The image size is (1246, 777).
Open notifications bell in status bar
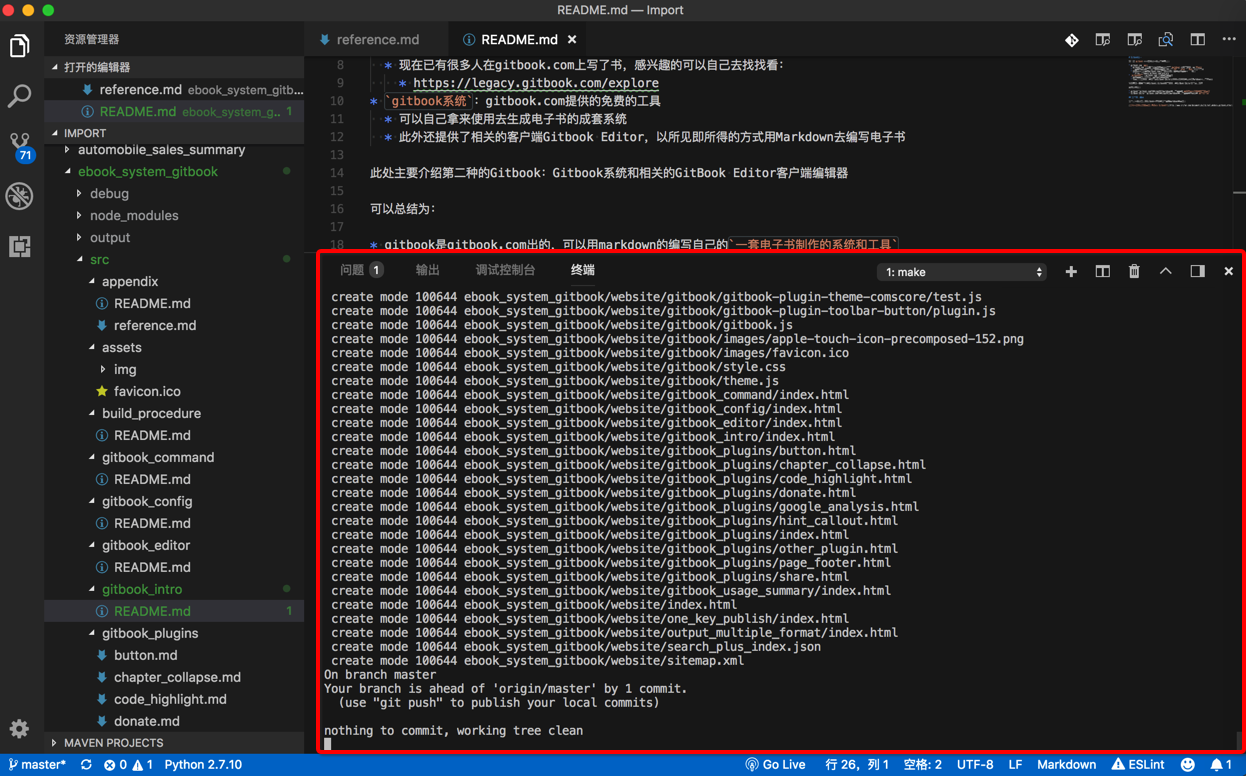pos(1221,765)
